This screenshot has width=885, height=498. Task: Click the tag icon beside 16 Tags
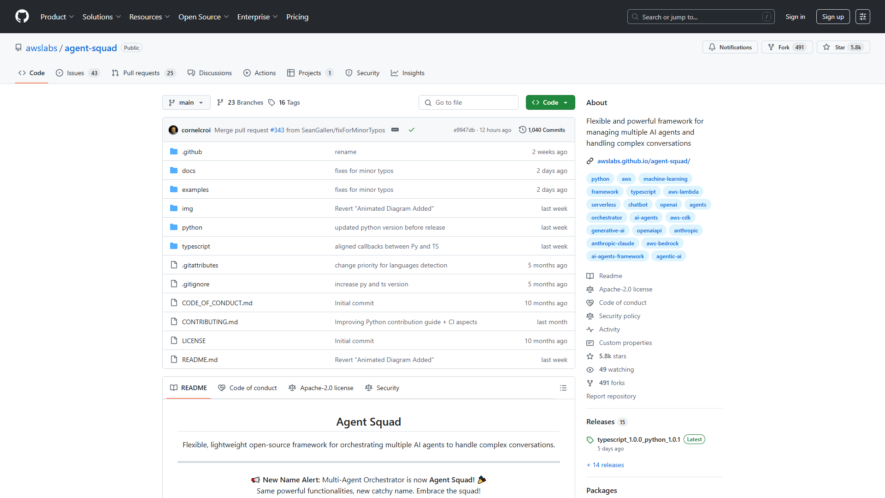pyautogui.click(x=271, y=102)
